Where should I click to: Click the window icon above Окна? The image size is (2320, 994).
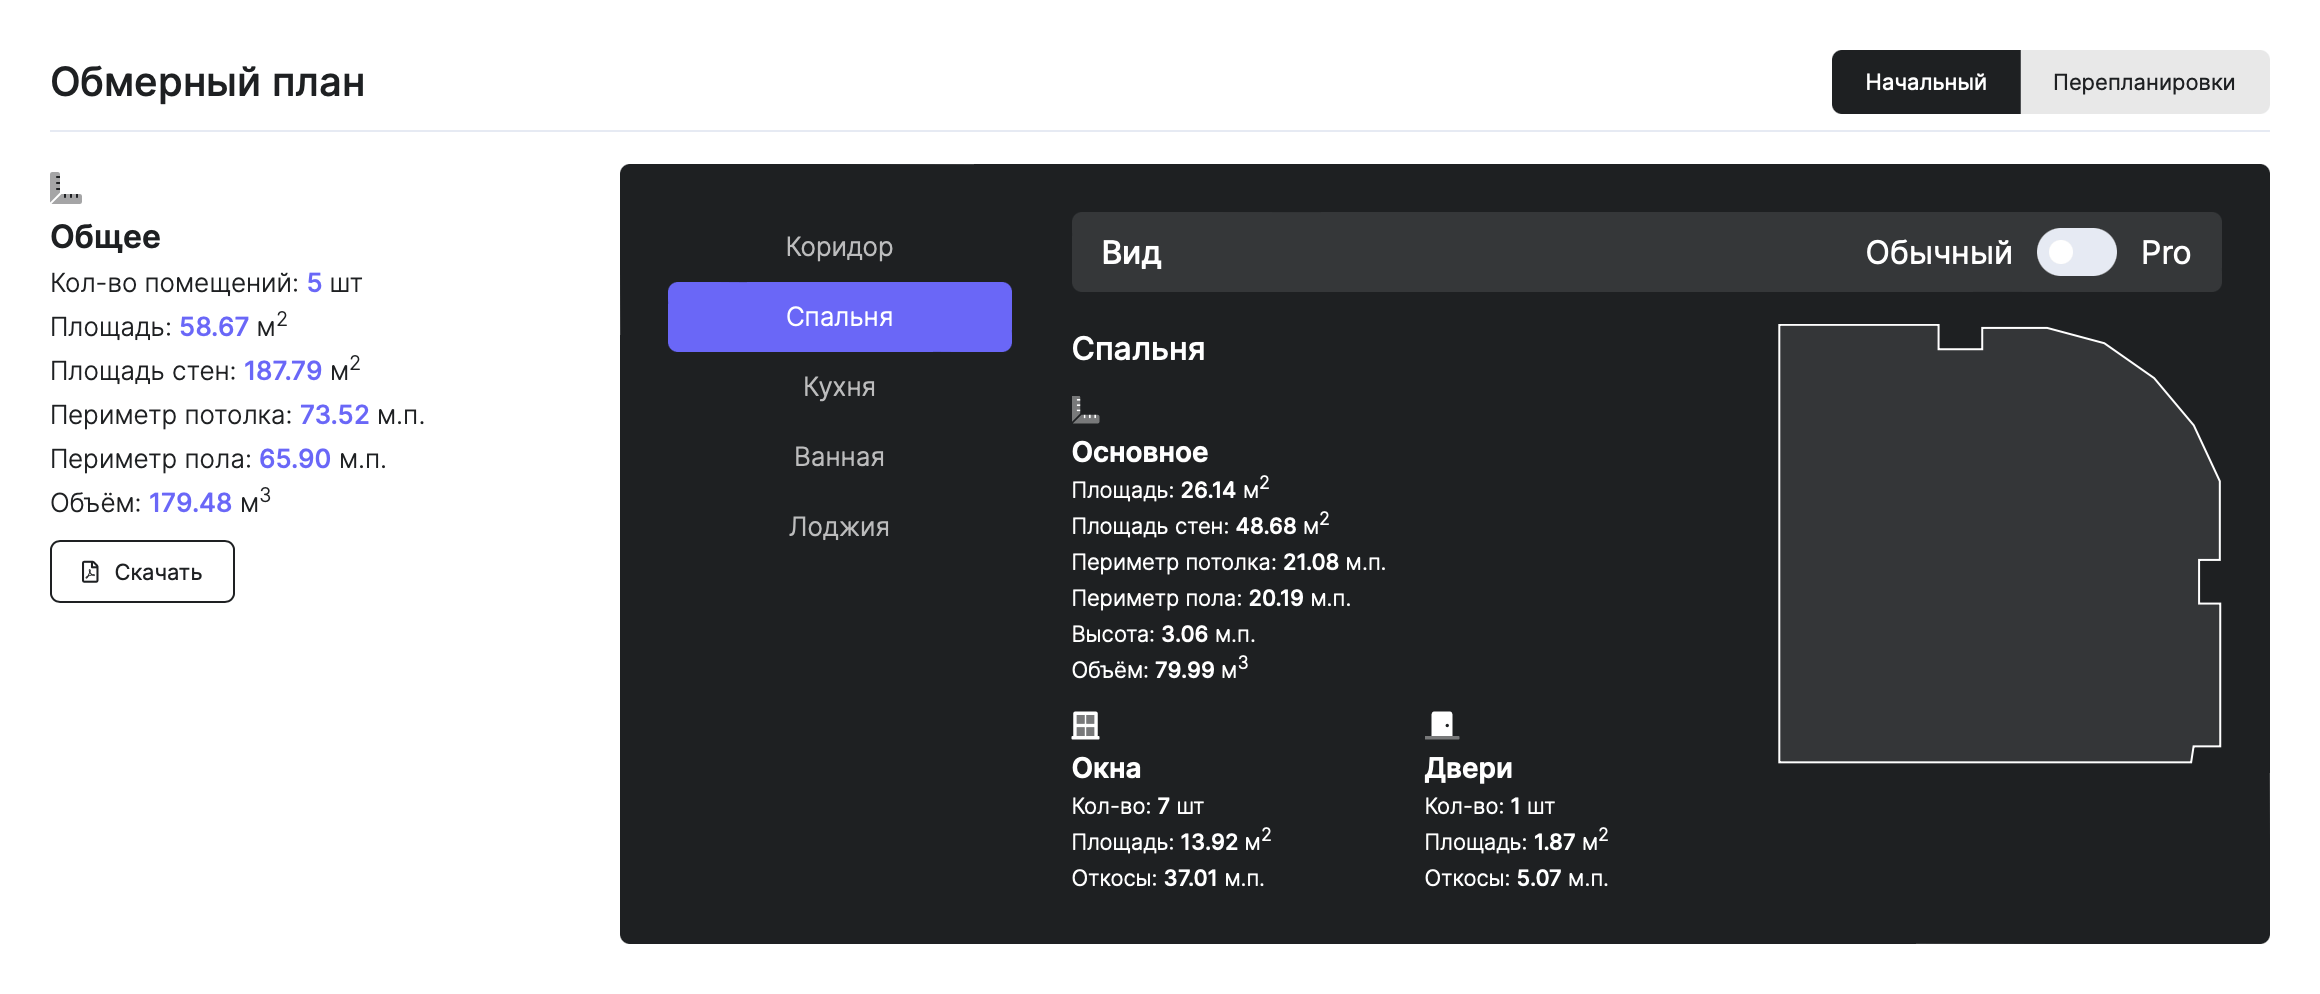1085,725
